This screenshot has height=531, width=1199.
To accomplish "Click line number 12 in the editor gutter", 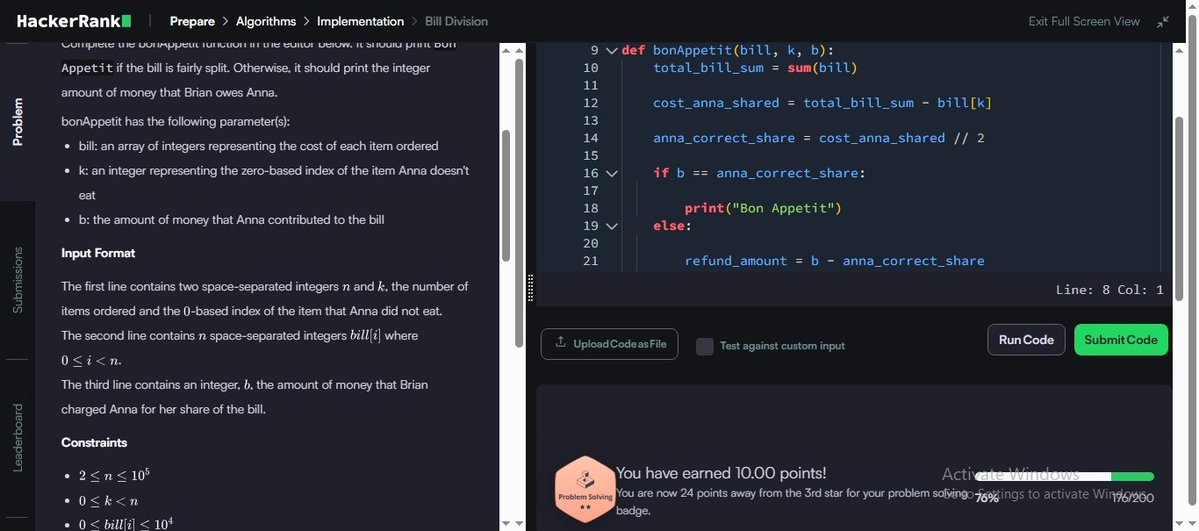I will click(x=590, y=103).
